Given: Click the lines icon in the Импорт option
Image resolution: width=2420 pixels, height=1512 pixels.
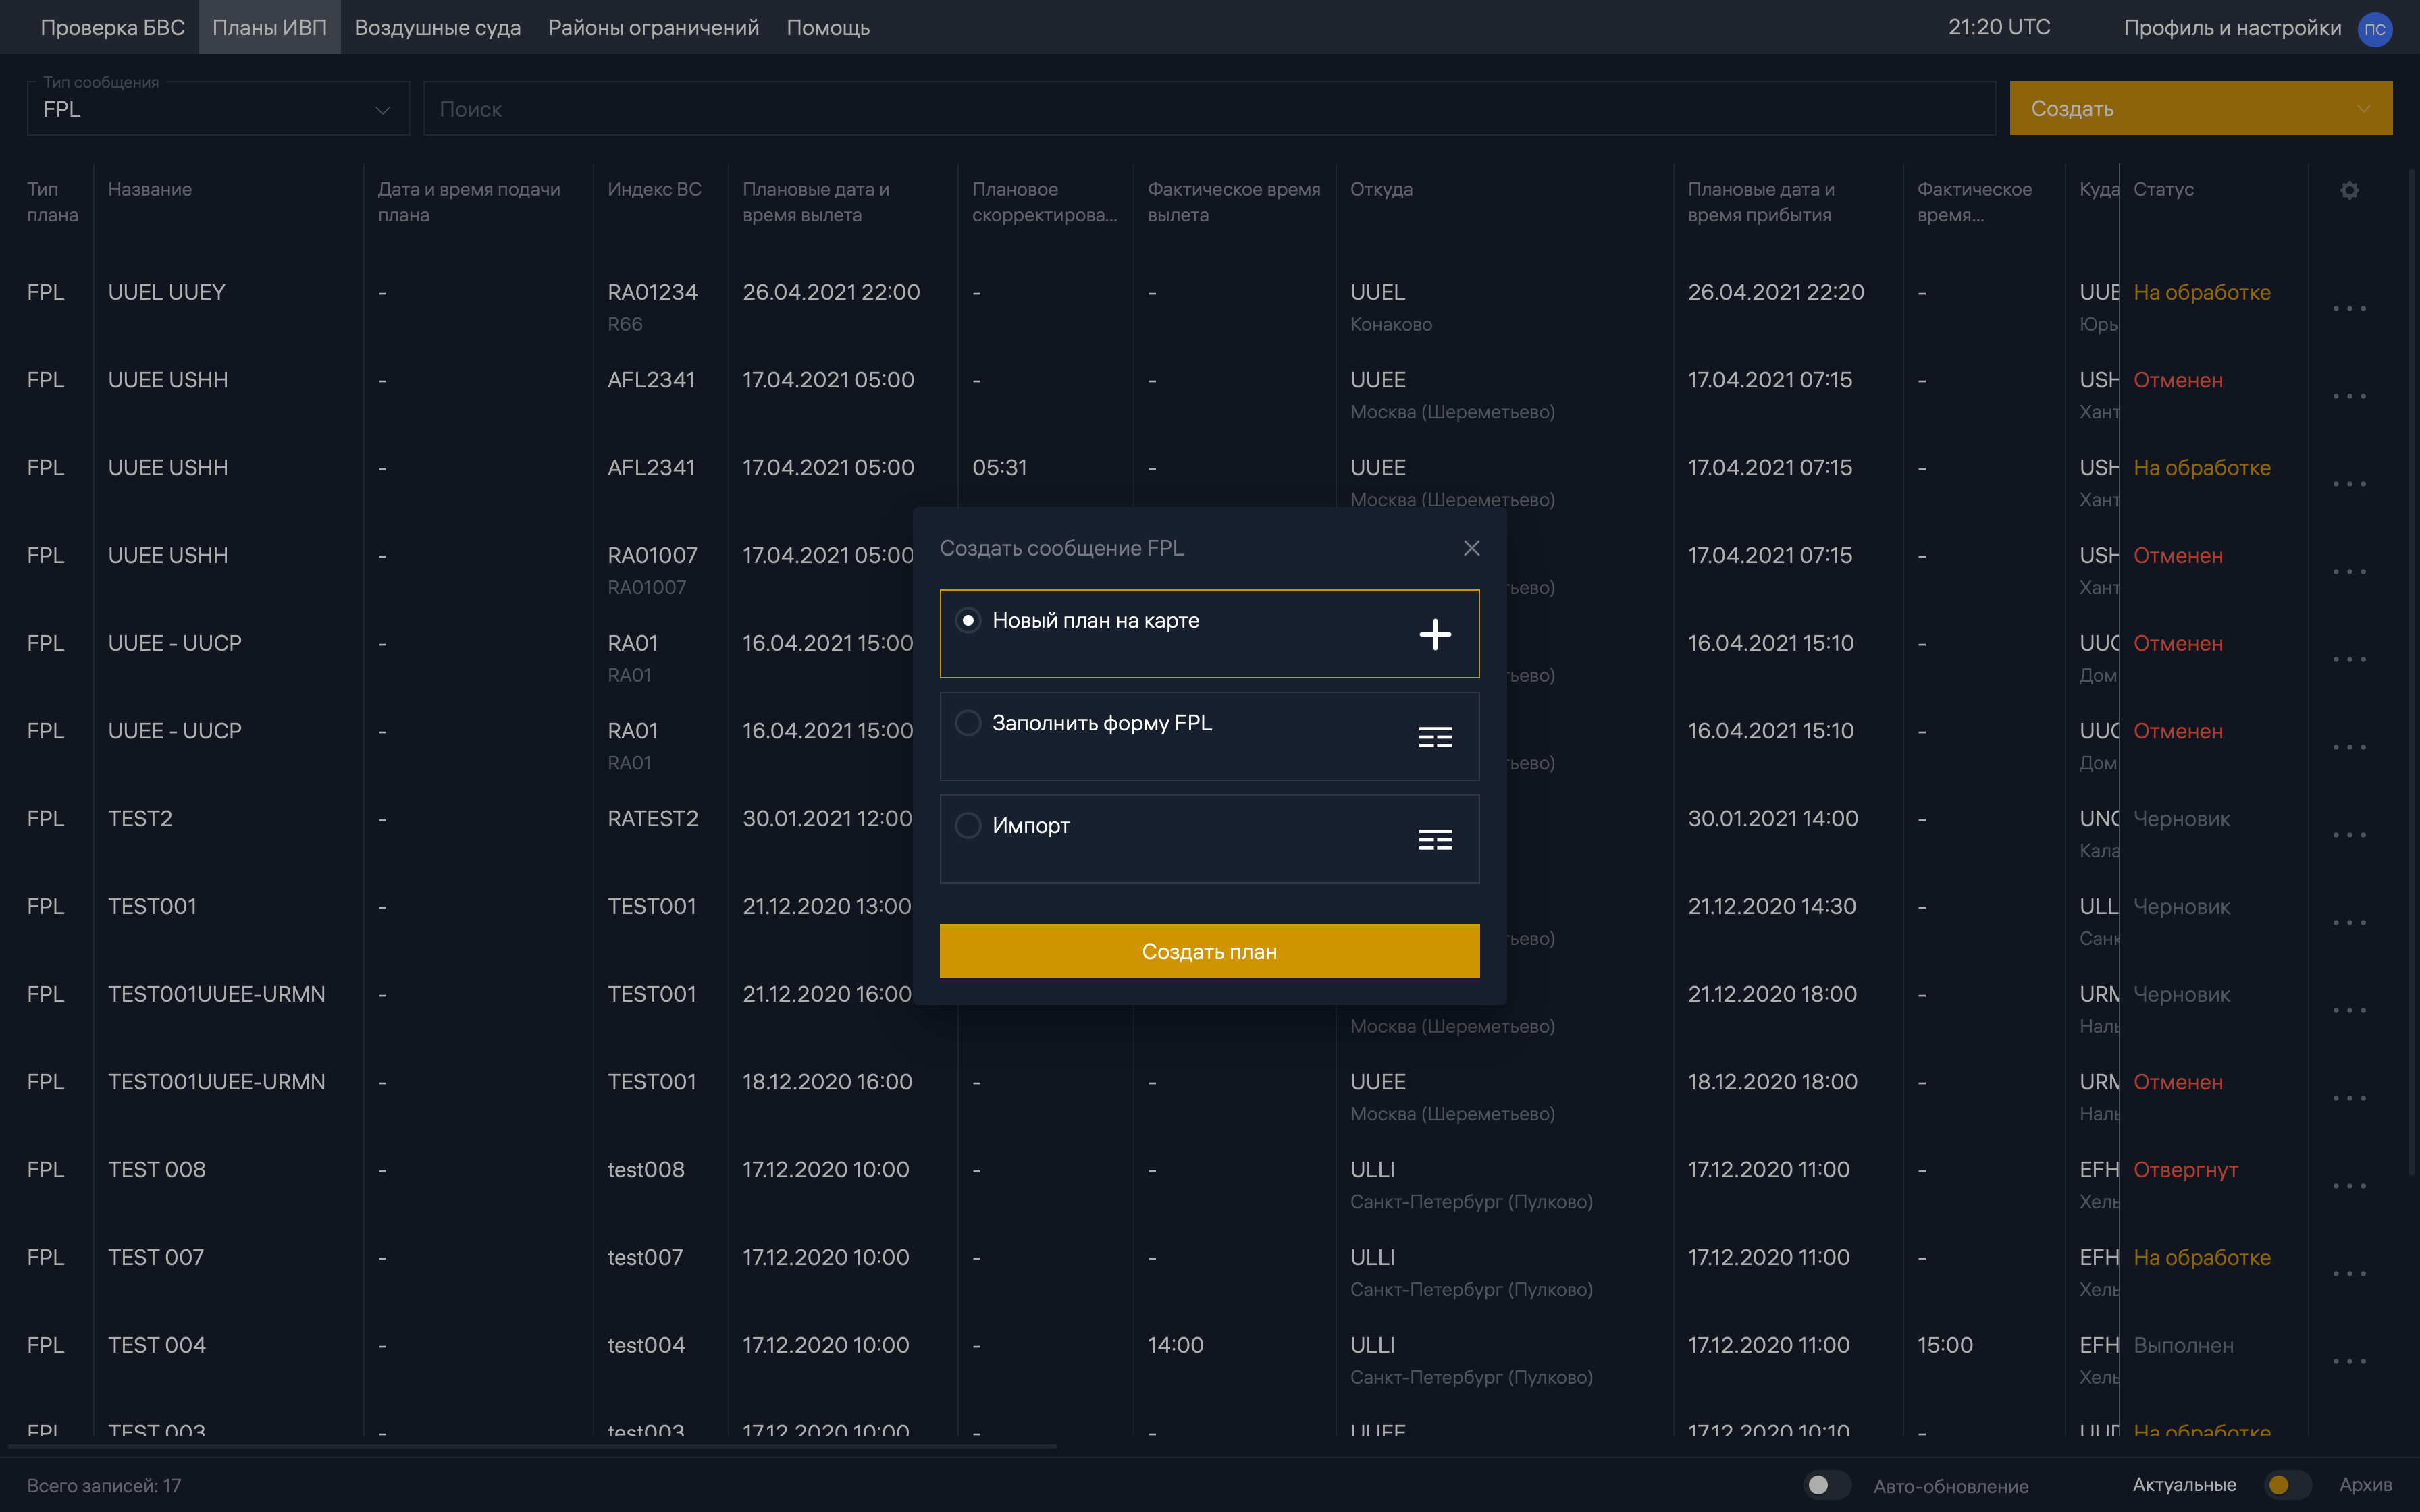Looking at the screenshot, I should click(x=1435, y=840).
